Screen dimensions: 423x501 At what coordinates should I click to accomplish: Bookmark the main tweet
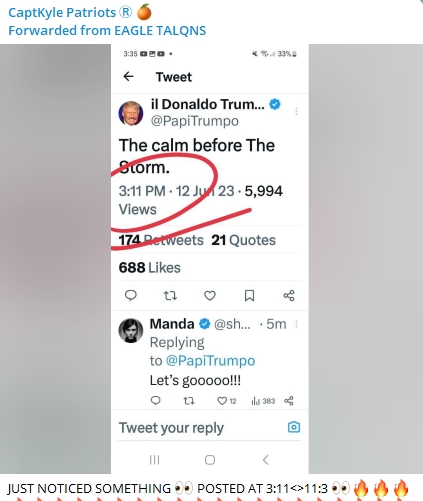coord(249,295)
